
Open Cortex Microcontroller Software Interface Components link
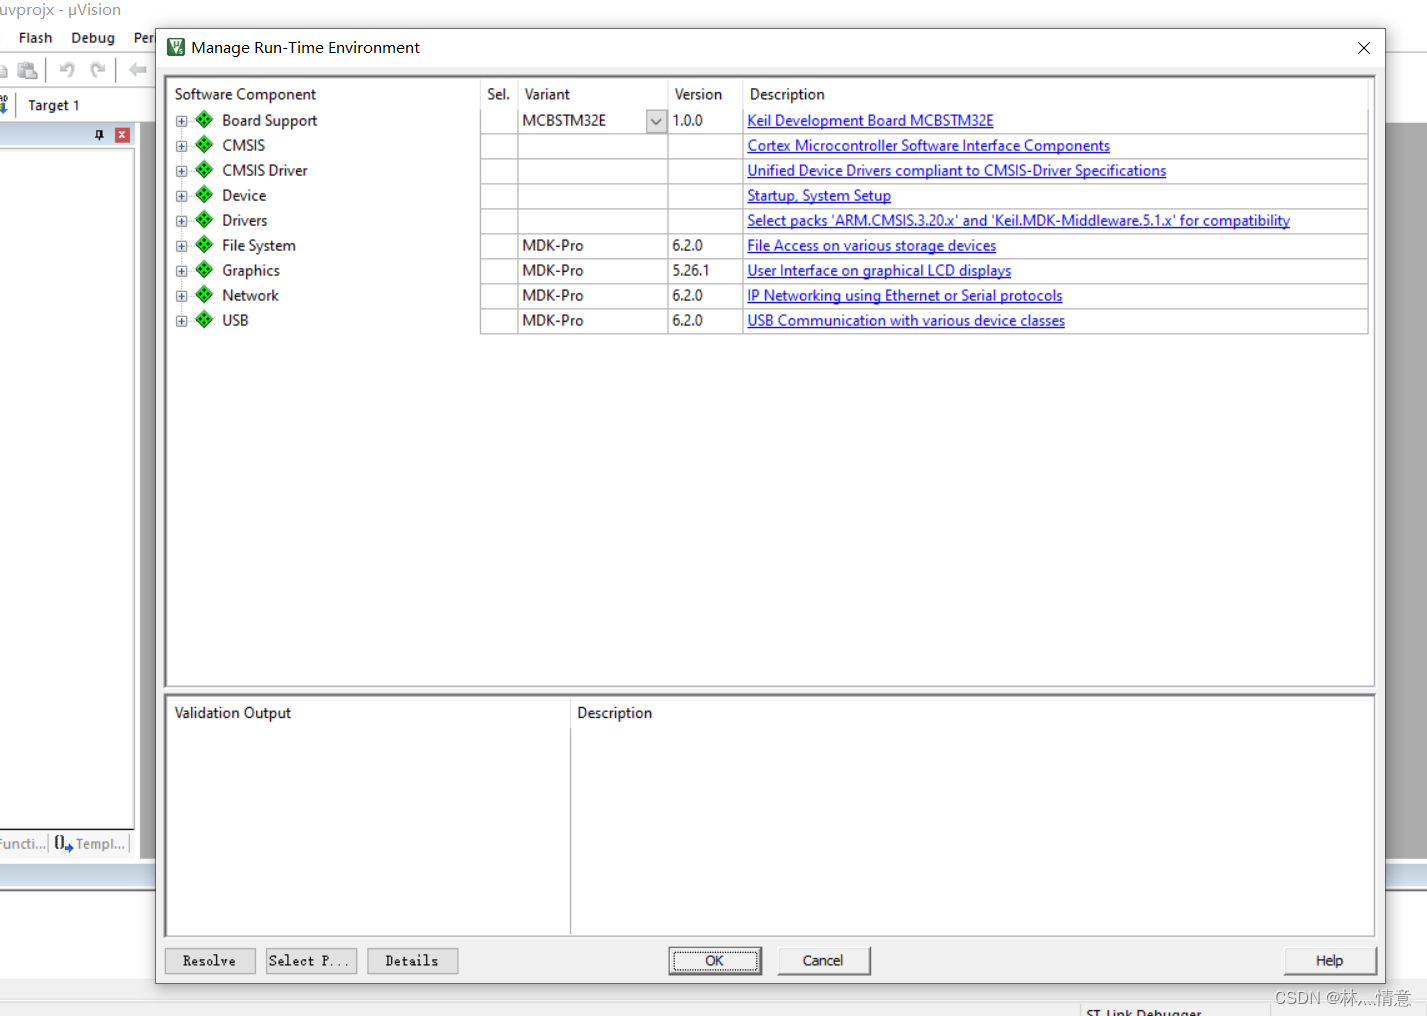tap(928, 145)
